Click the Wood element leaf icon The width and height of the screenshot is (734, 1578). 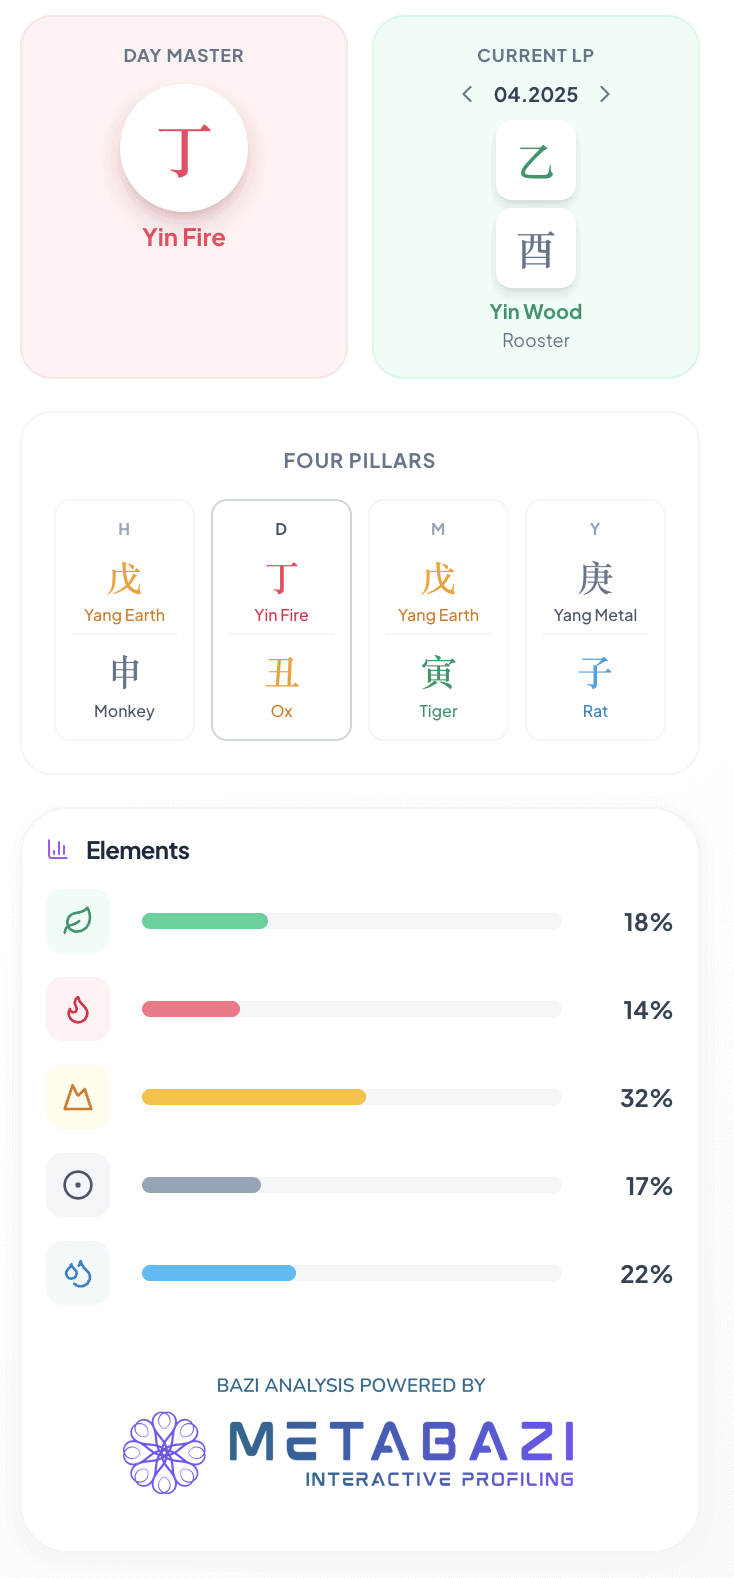[x=78, y=921]
